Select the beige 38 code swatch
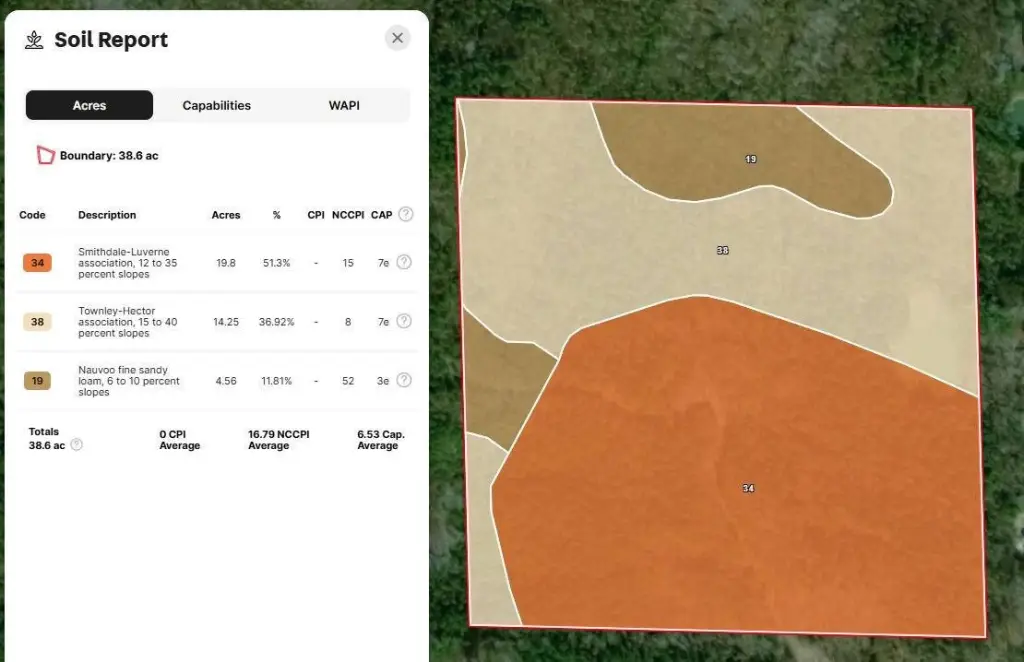Screen dimensions: 1024x662 [37, 322]
